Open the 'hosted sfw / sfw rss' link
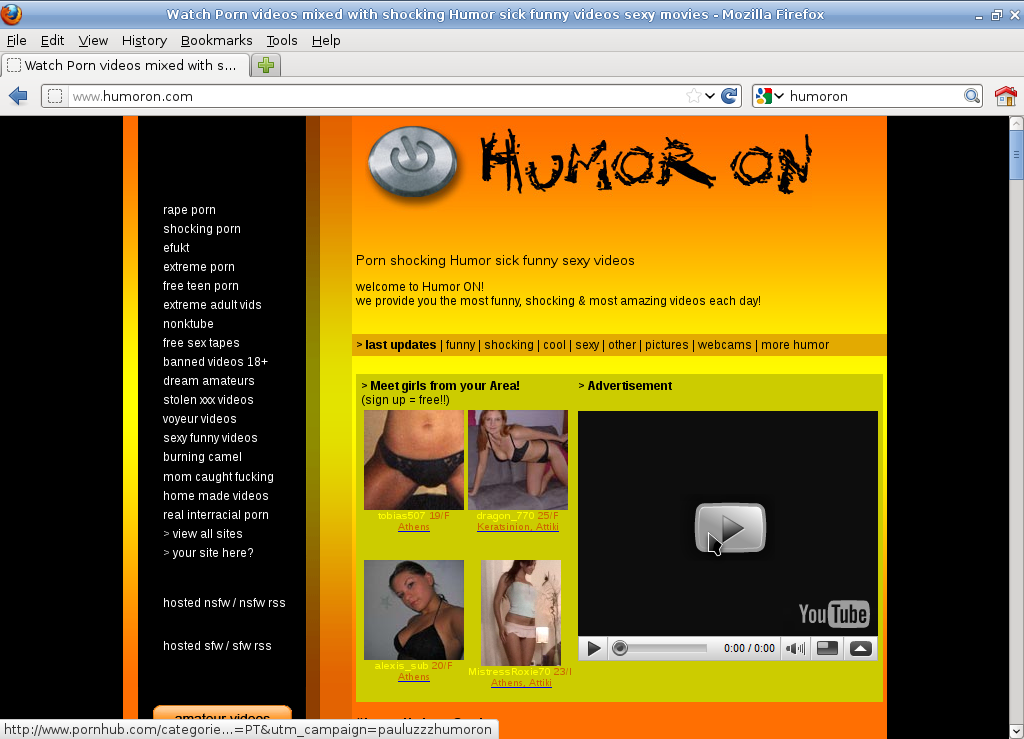Viewport: 1024px width, 739px height. point(217,646)
